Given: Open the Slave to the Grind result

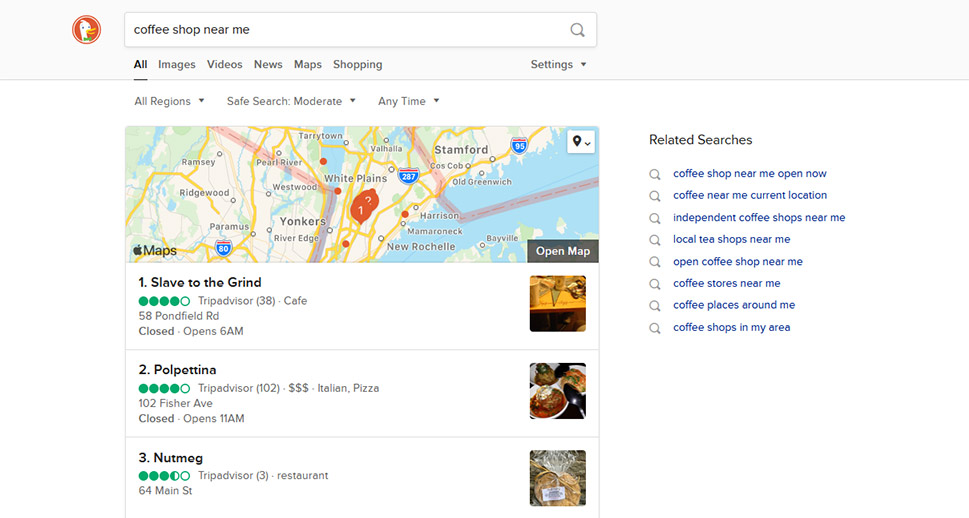Looking at the screenshot, I should (200, 282).
